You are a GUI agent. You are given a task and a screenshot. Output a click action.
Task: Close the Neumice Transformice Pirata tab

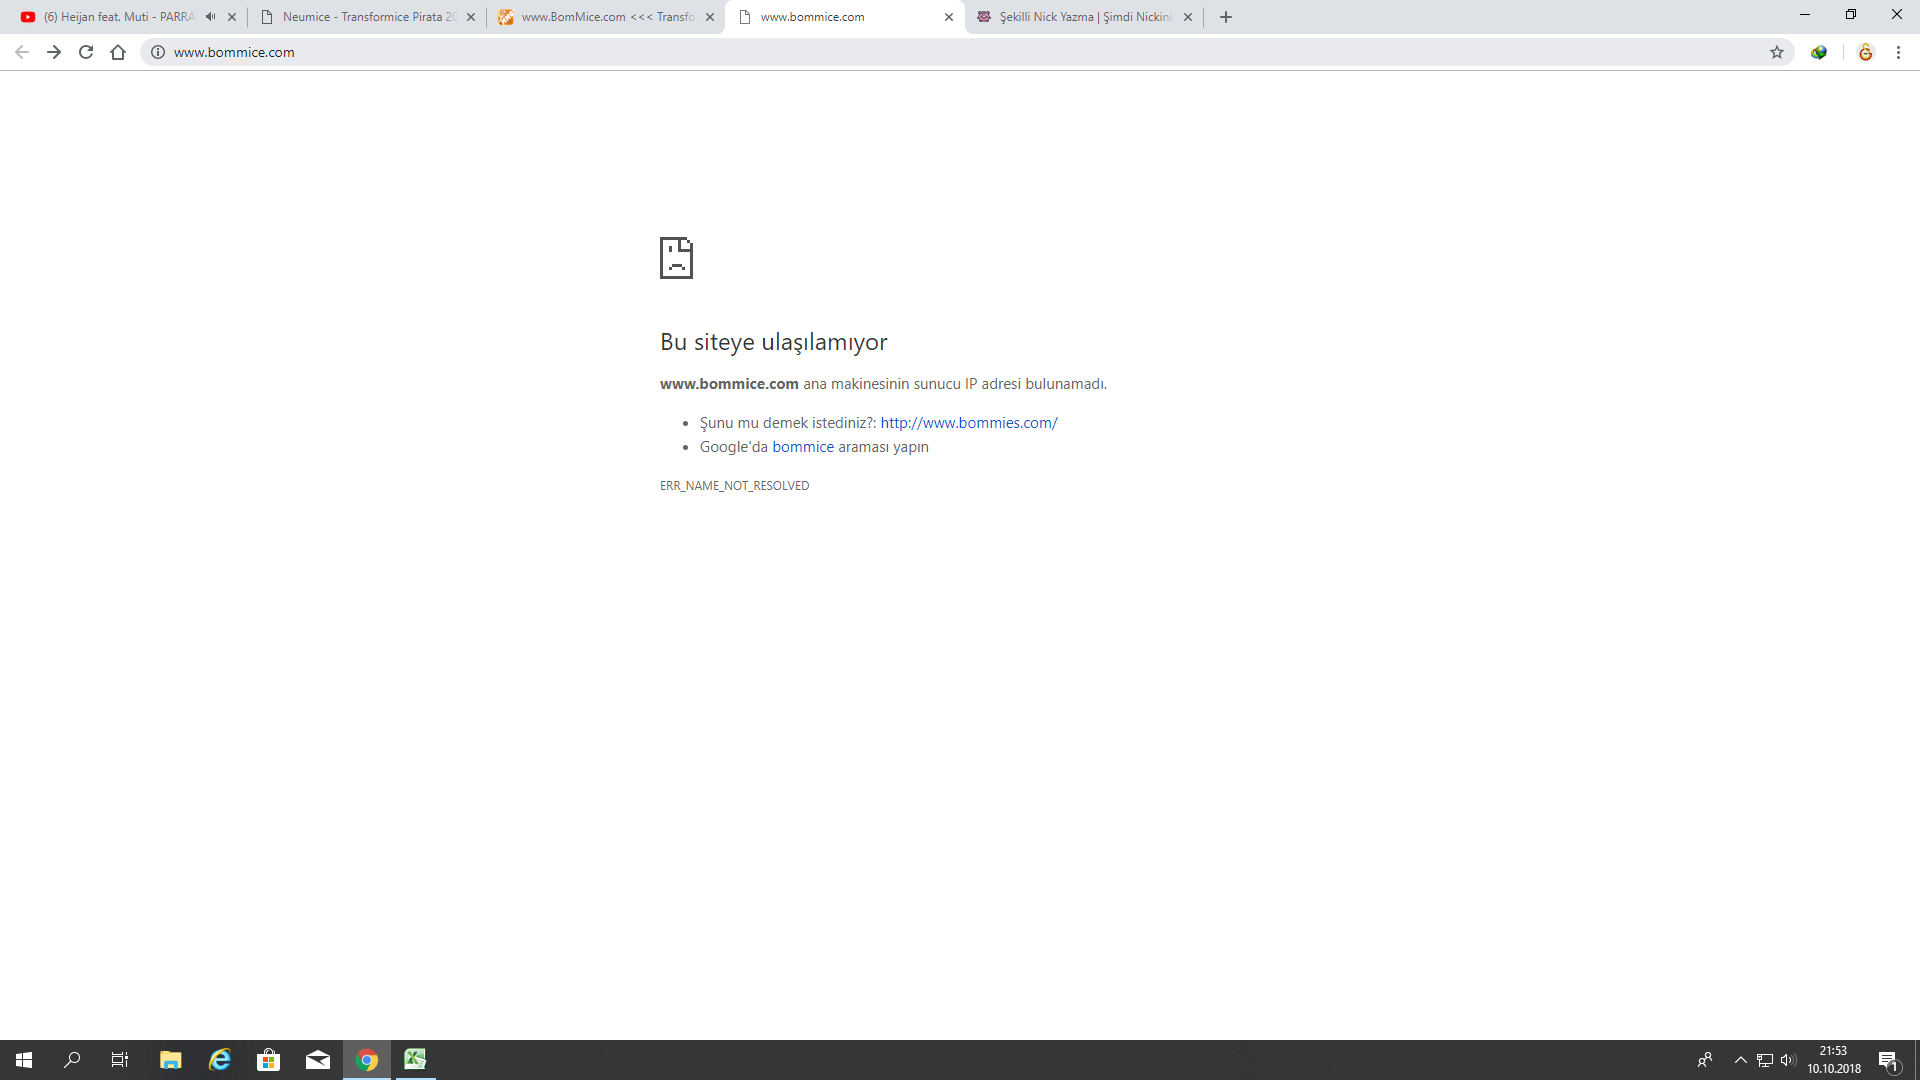pos(471,17)
